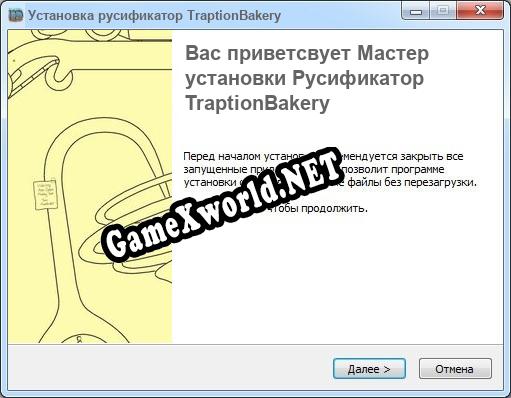Viewport: 511px width, 398px height.
Task: Click the disabled maximize button
Action: pyautogui.click(x=443, y=11)
